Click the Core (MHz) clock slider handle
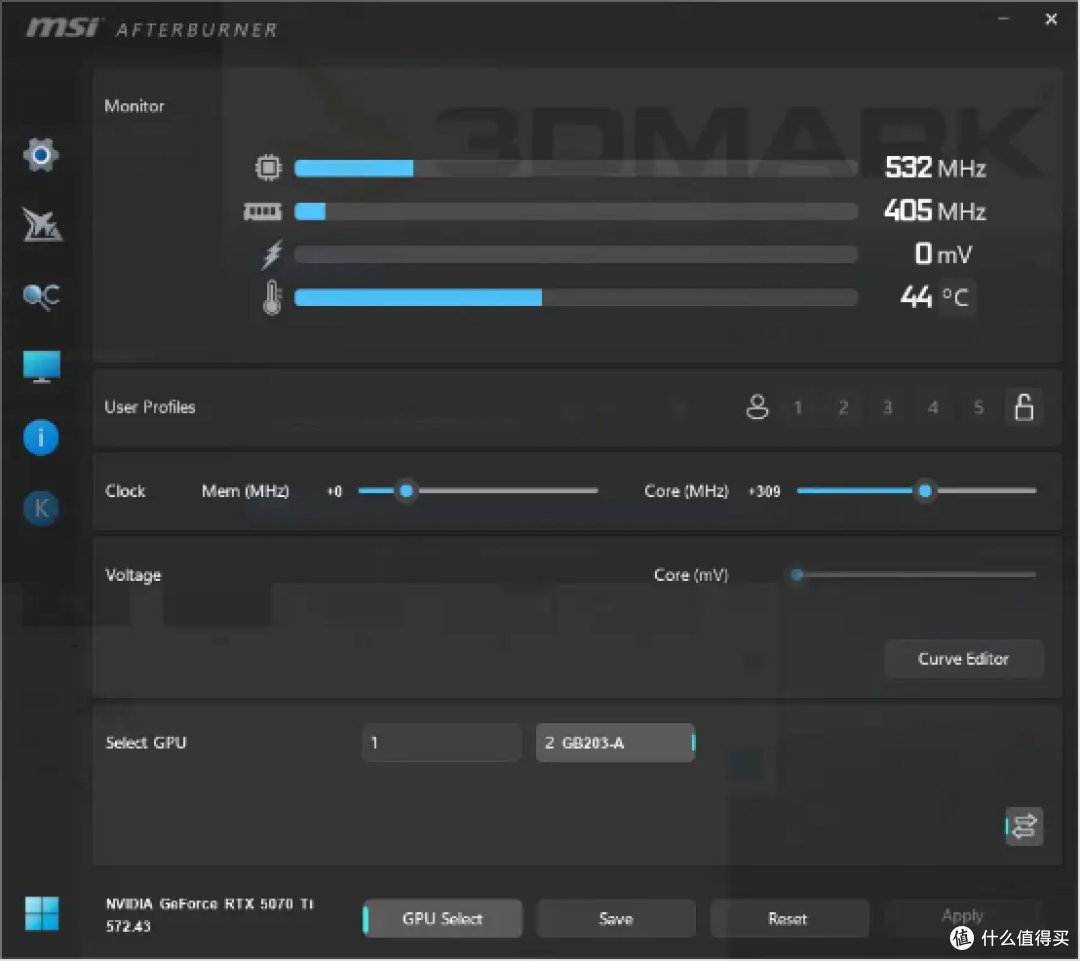1080x961 pixels. point(925,490)
